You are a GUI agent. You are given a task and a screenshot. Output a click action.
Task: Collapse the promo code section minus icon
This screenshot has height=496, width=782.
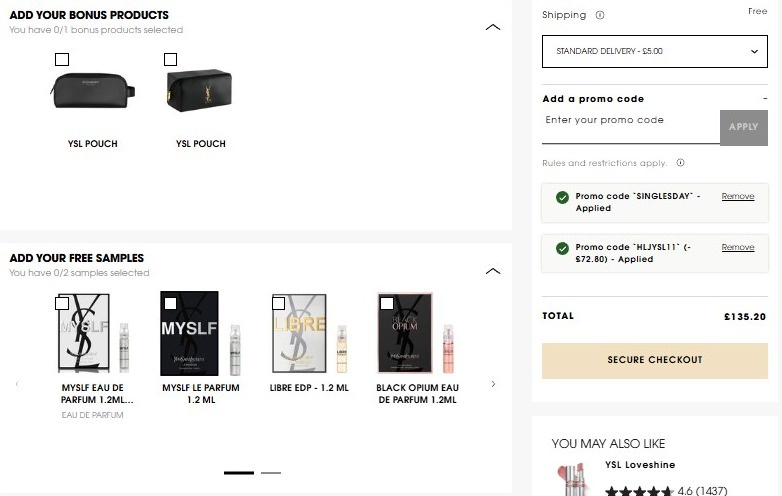[764, 99]
